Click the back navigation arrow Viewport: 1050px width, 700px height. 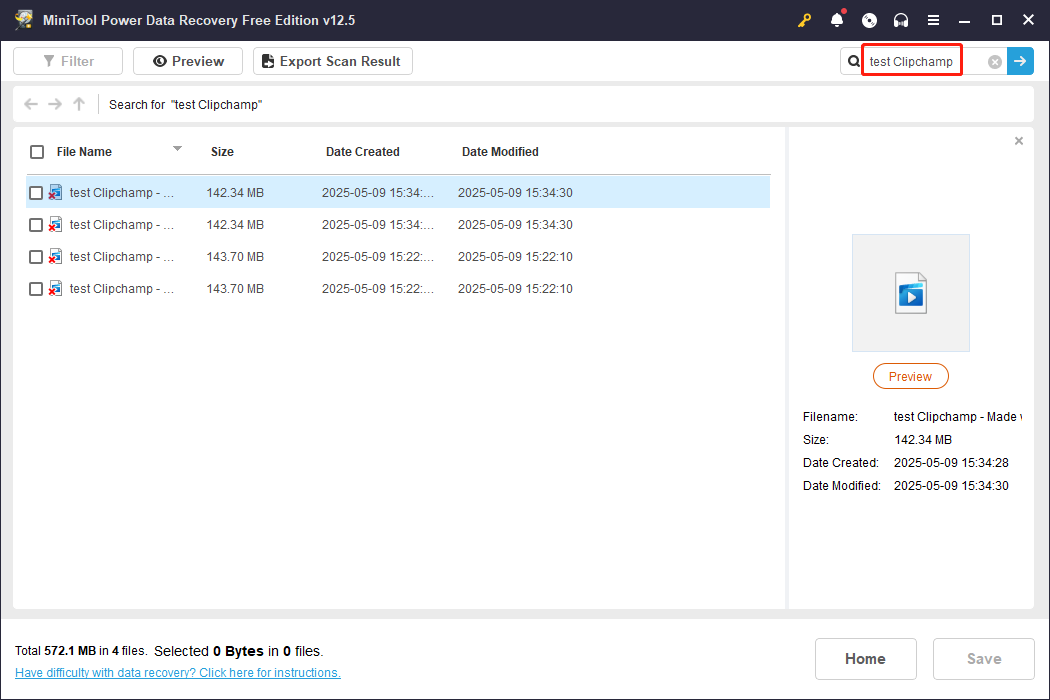(x=30, y=104)
